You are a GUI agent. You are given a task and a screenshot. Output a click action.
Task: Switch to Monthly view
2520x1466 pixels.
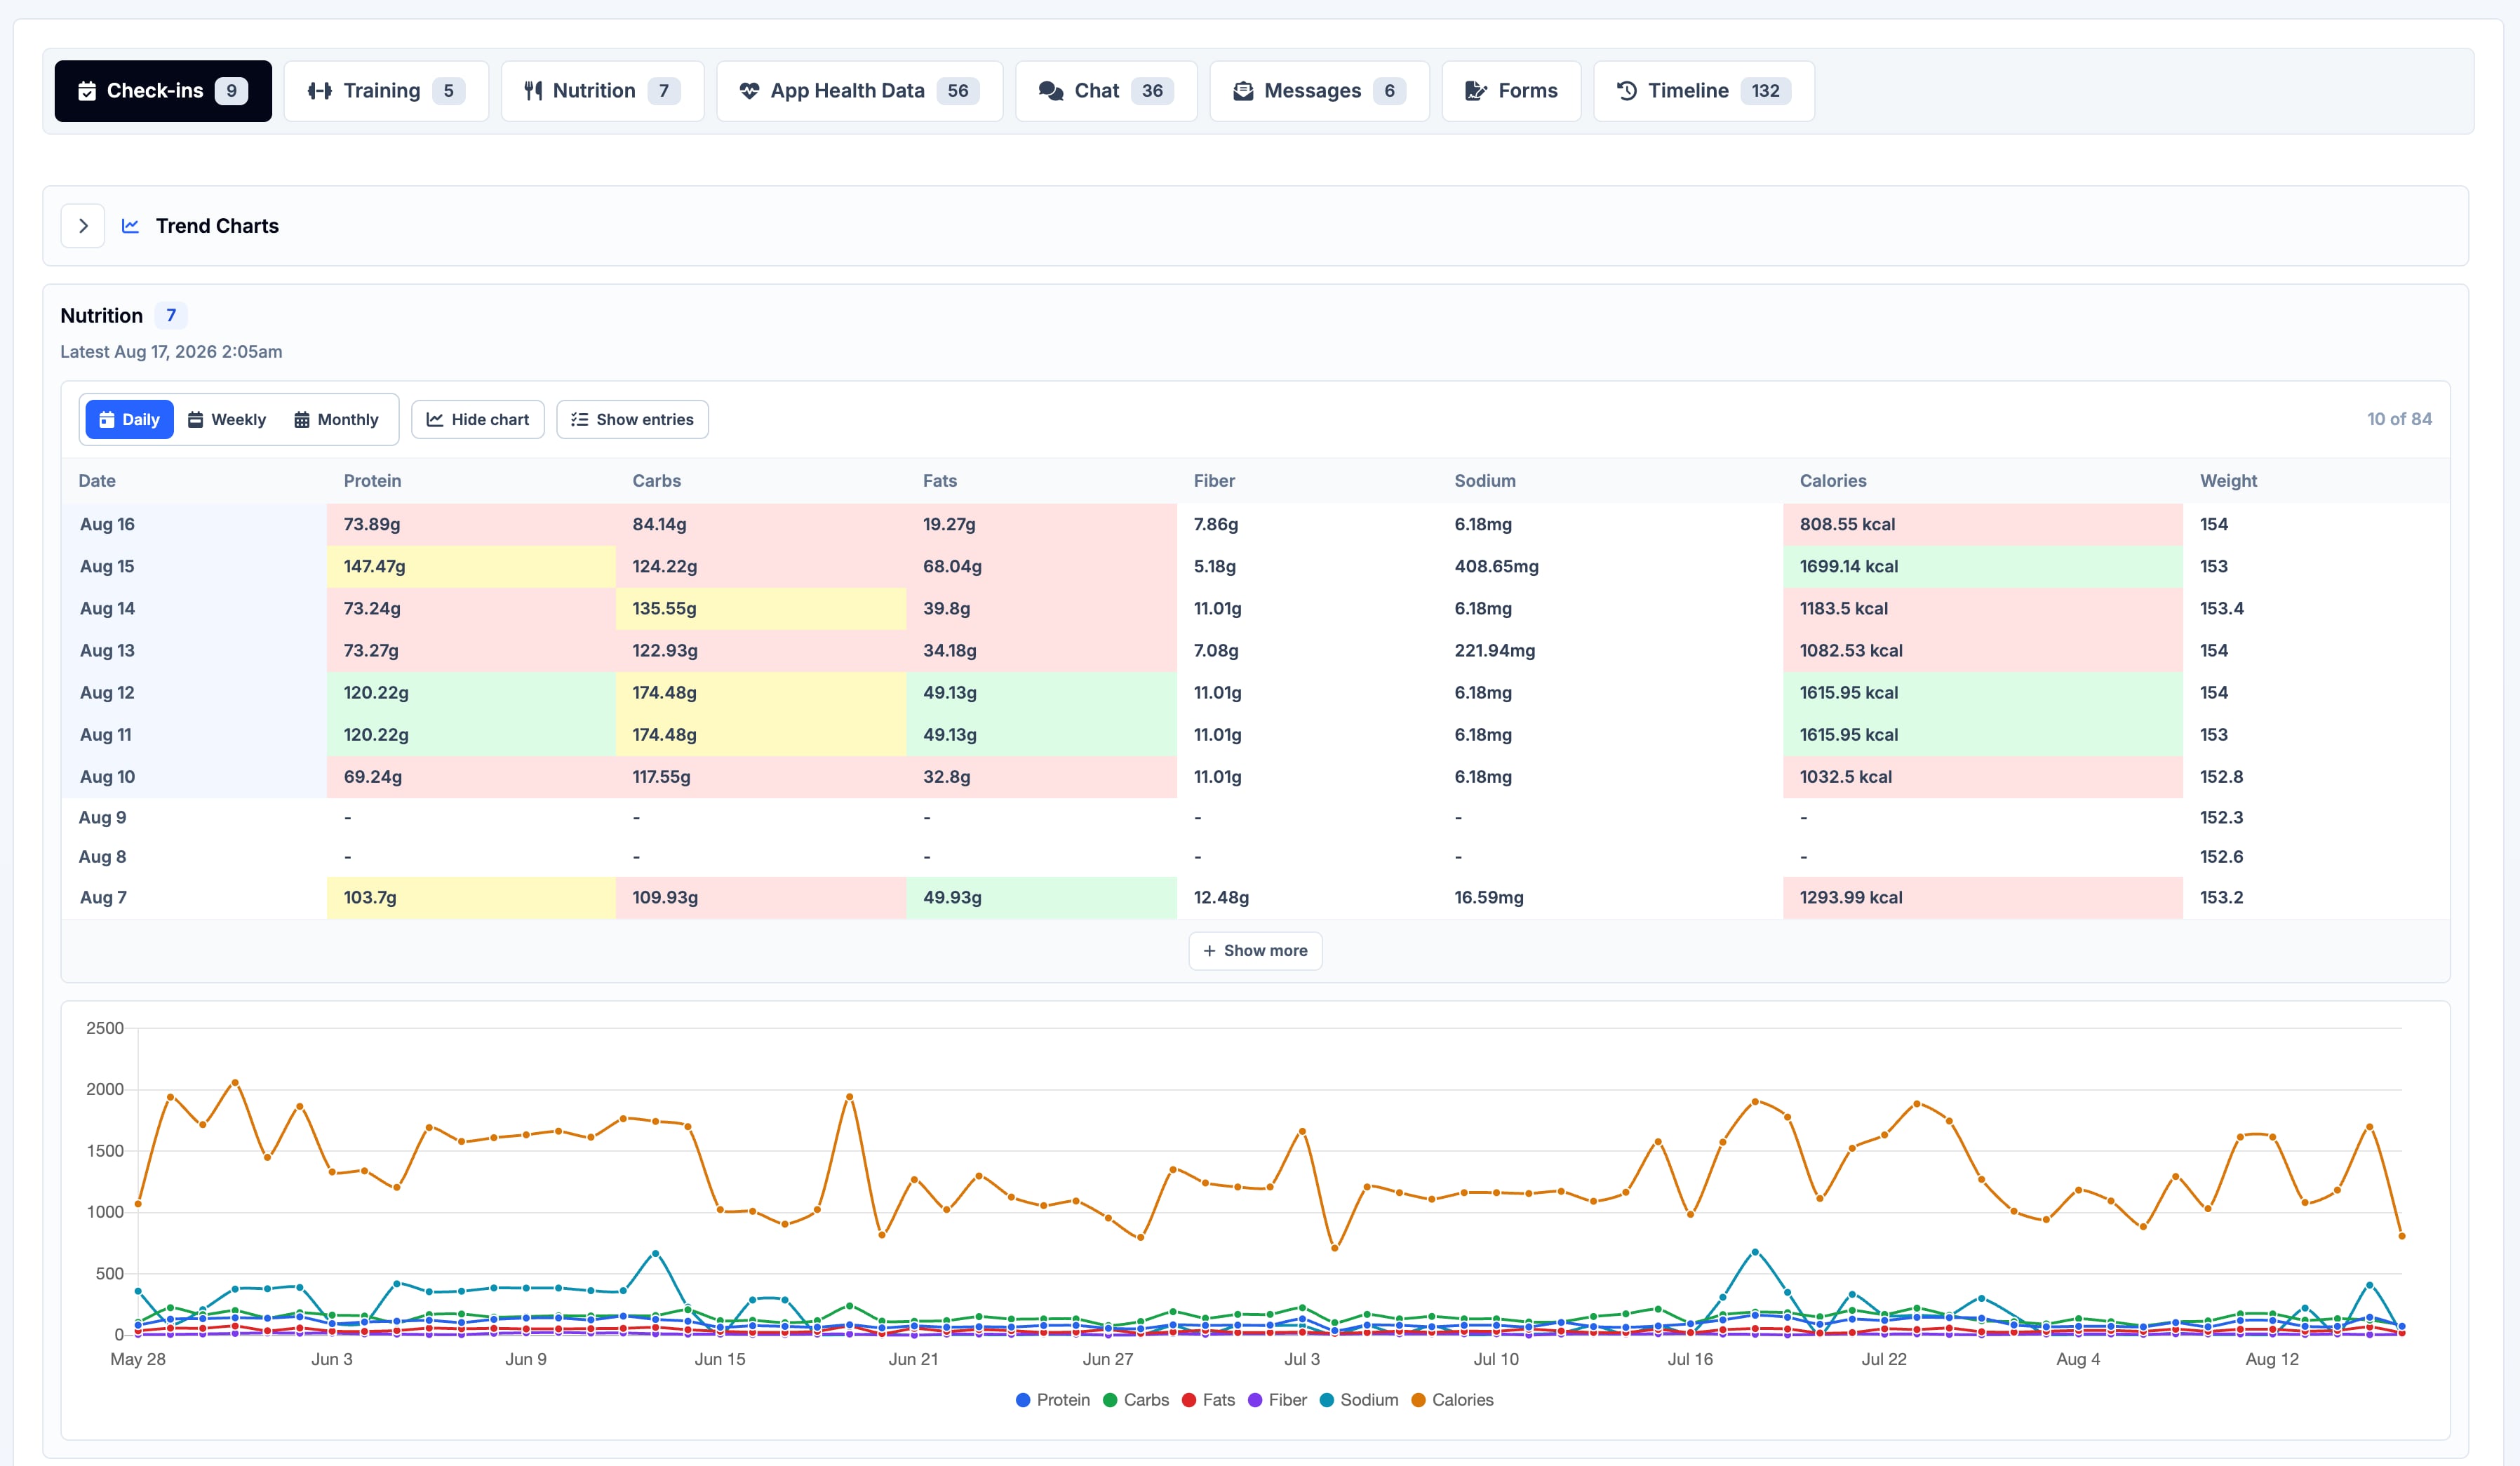(336, 420)
